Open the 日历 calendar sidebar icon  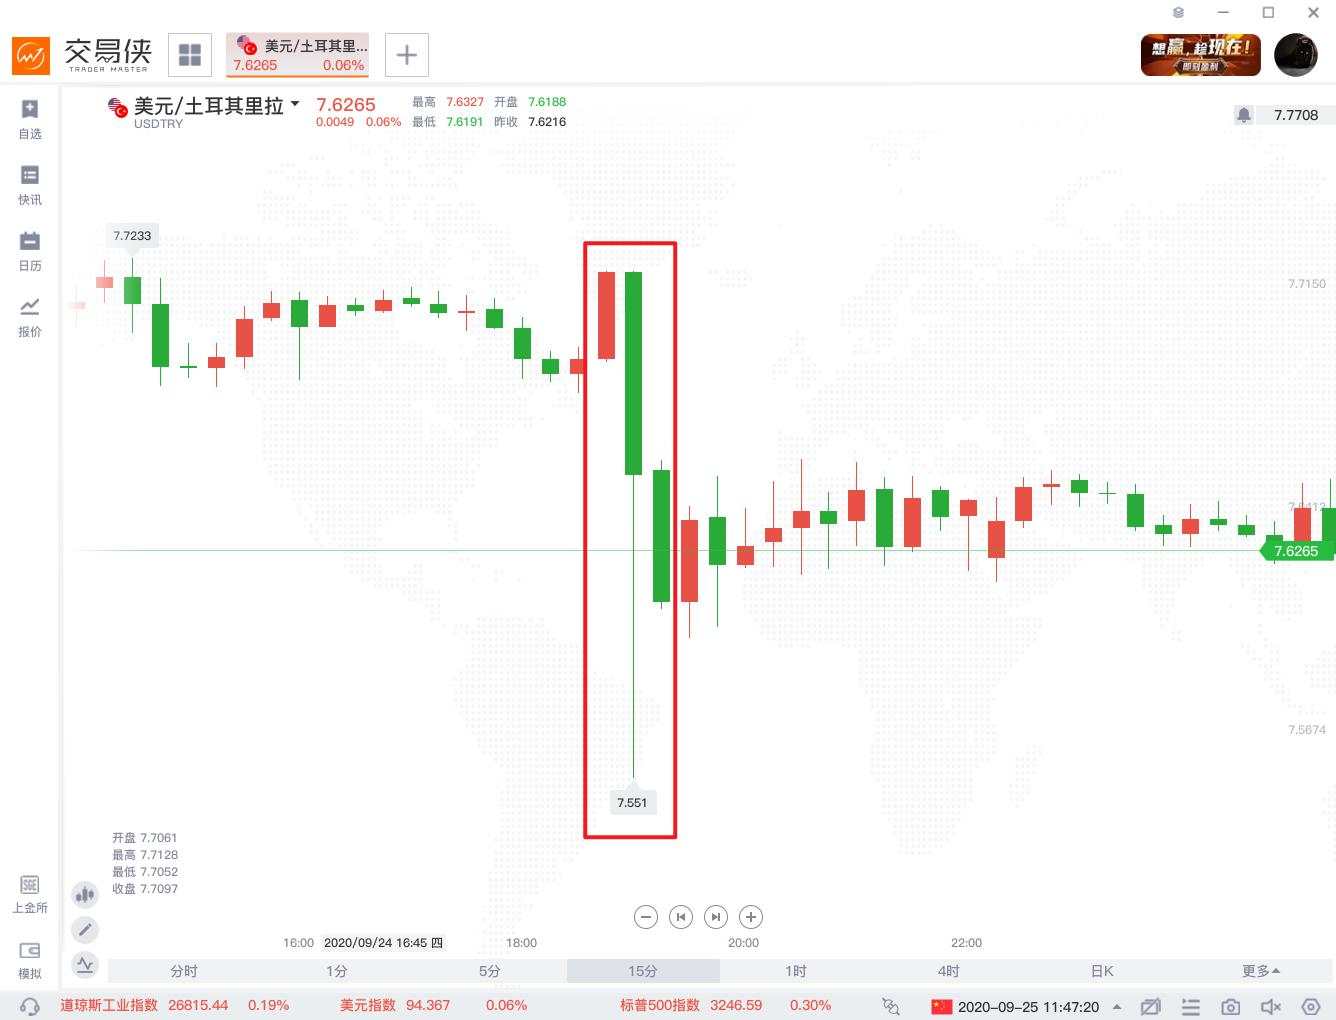pyautogui.click(x=30, y=251)
